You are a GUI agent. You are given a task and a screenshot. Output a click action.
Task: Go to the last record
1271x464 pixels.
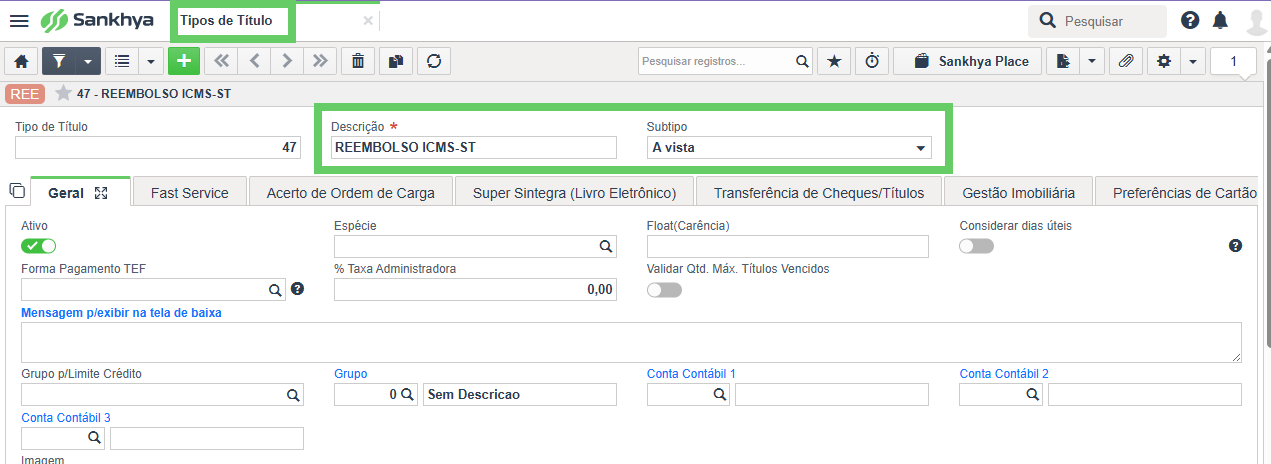point(319,61)
